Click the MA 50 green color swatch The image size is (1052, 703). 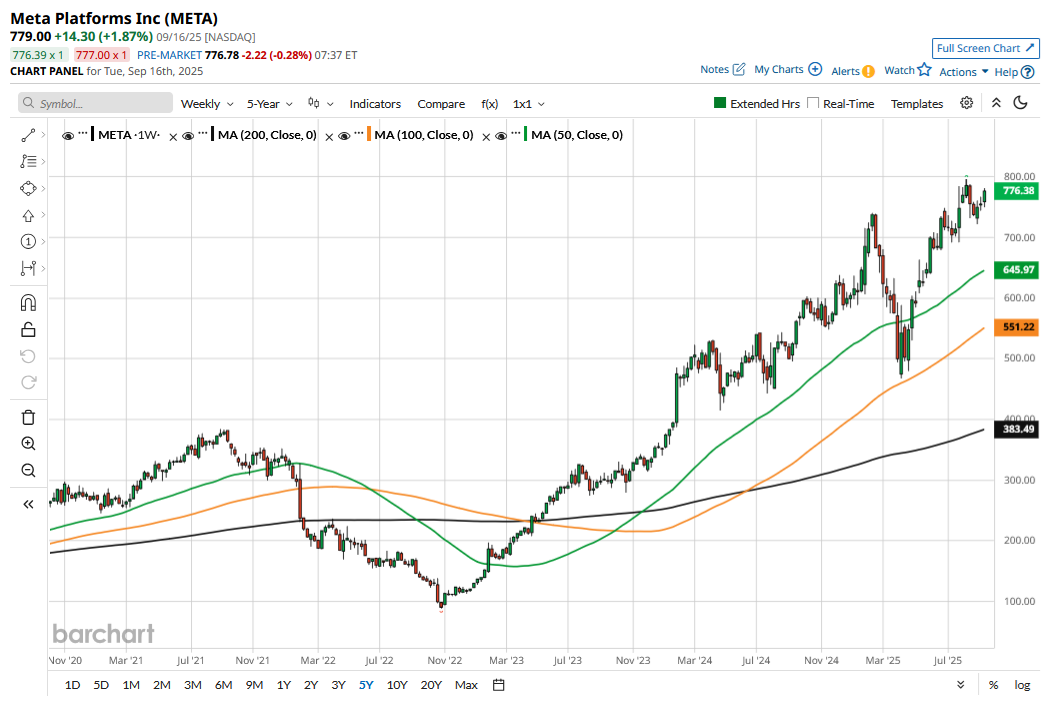pyautogui.click(x=525, y=134)
